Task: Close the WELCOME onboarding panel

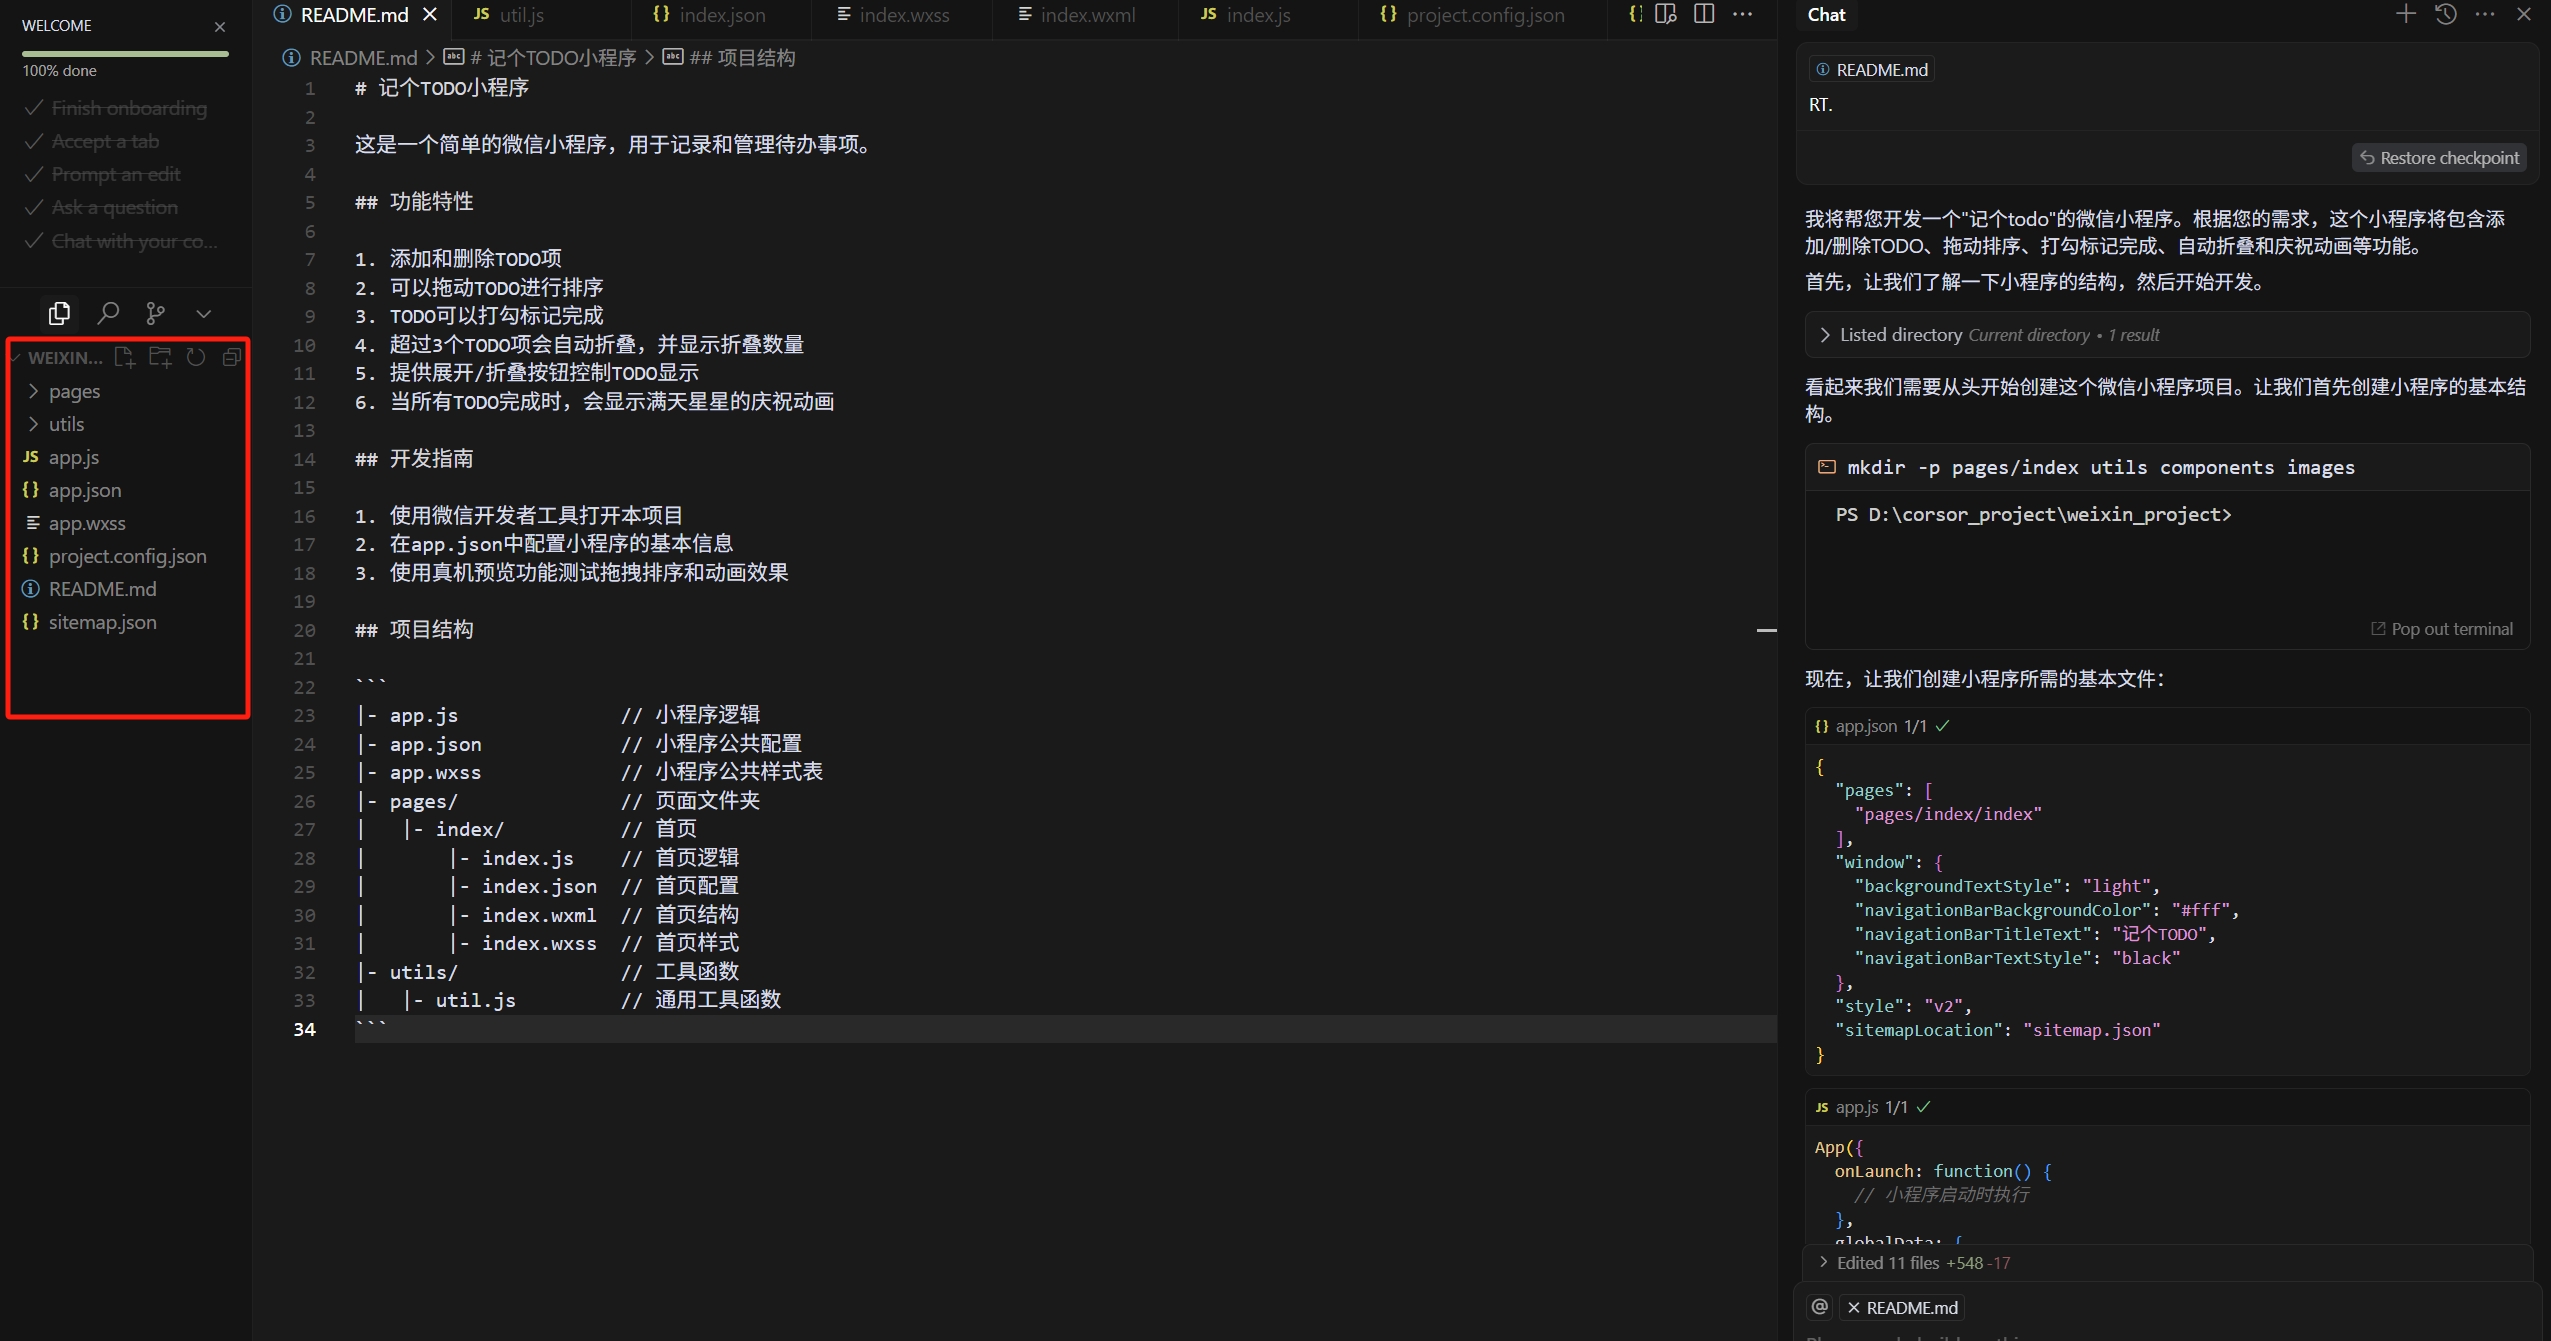Action: [220, 27]
